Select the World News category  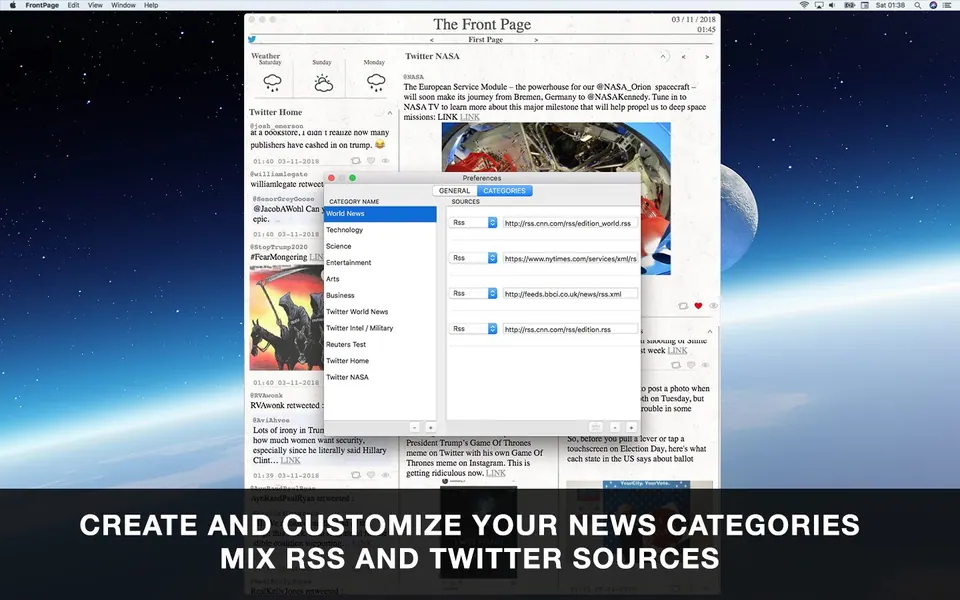pos(380,214)
